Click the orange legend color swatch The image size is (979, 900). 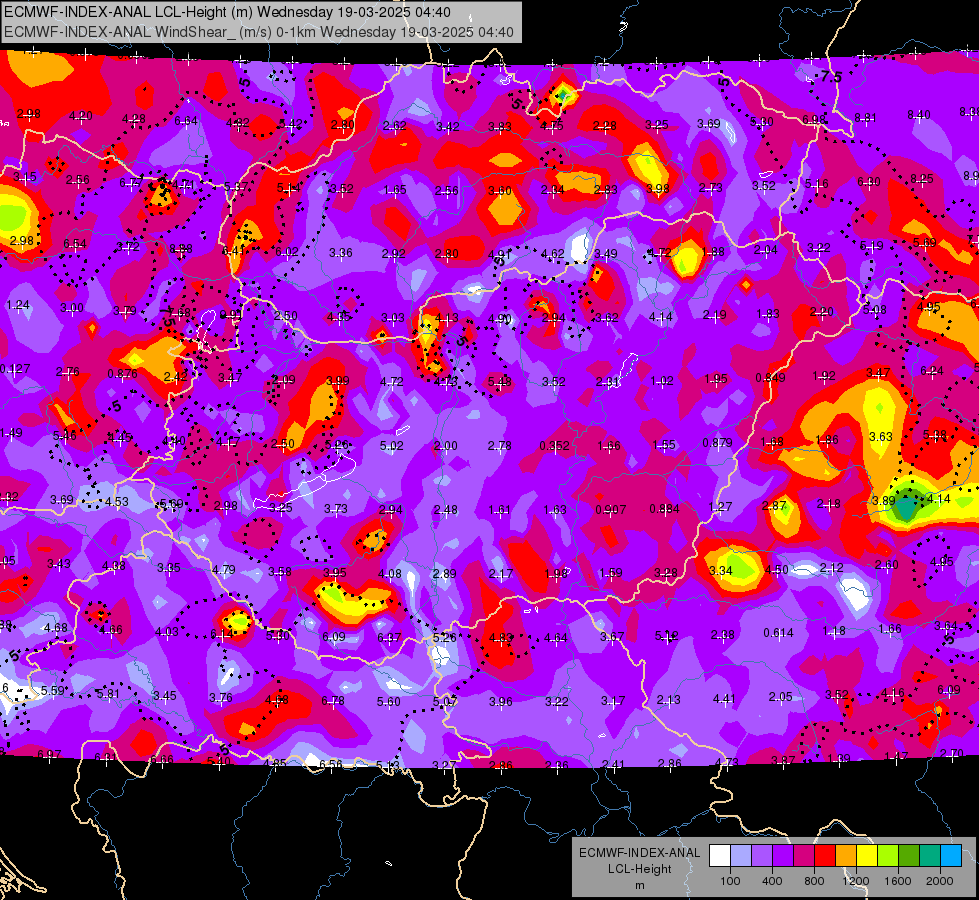point(846,856)
